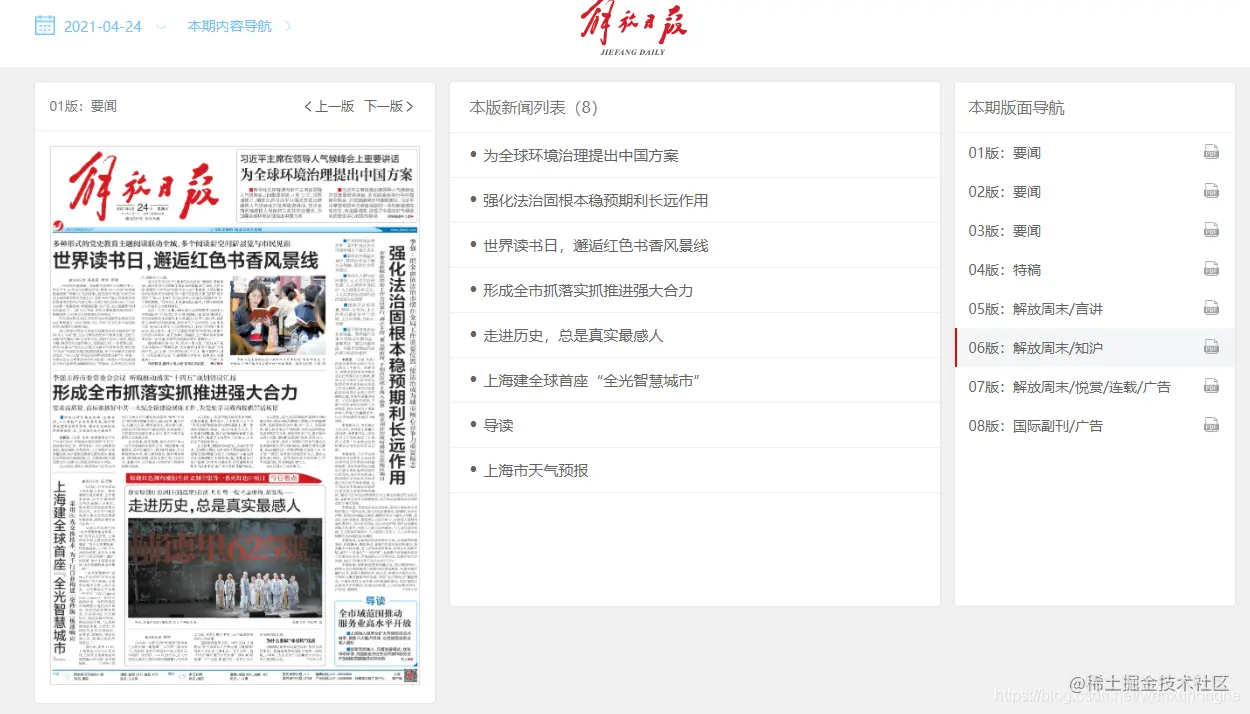Image resolution: width=1250 pixels, height=714 pixels.
Task: Click vertical headline 强化法治固根本 in preview
Action: pos(397,364)
